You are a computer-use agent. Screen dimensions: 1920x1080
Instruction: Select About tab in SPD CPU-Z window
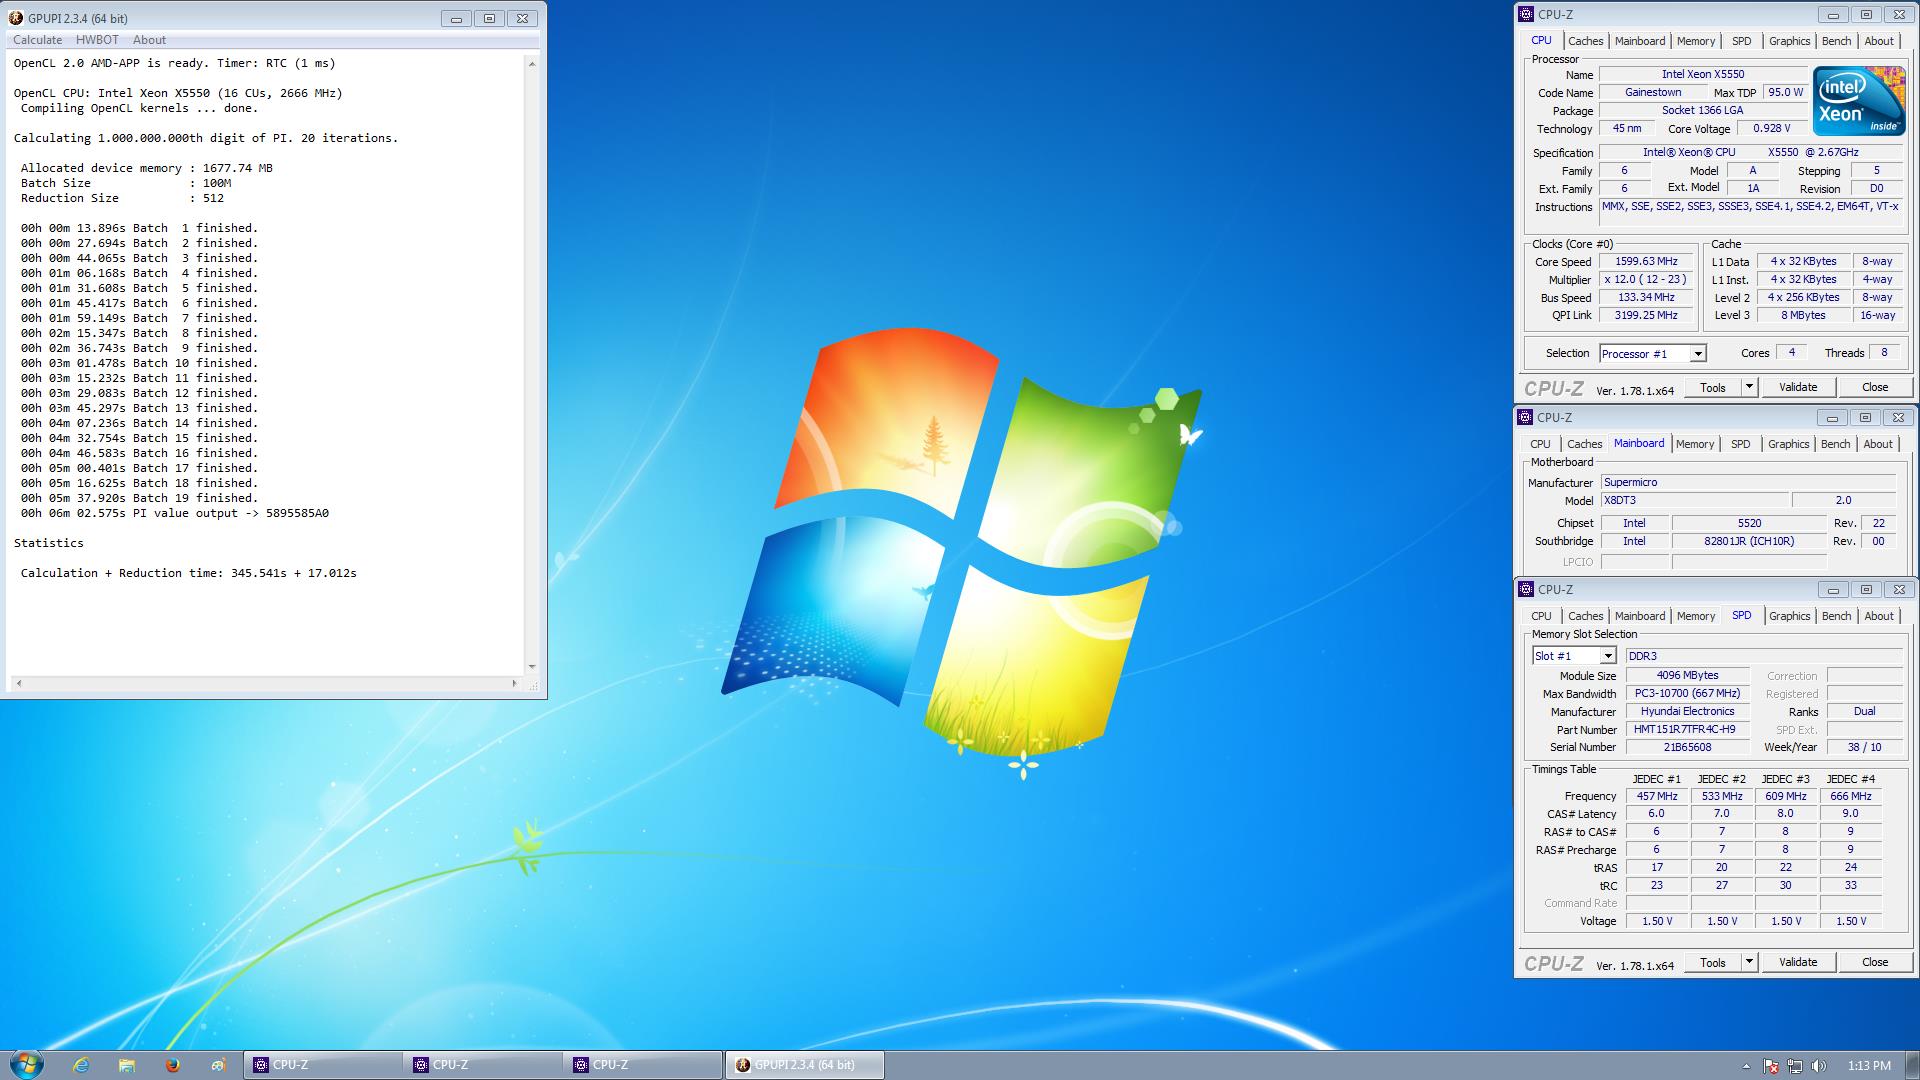point(1879,616)
